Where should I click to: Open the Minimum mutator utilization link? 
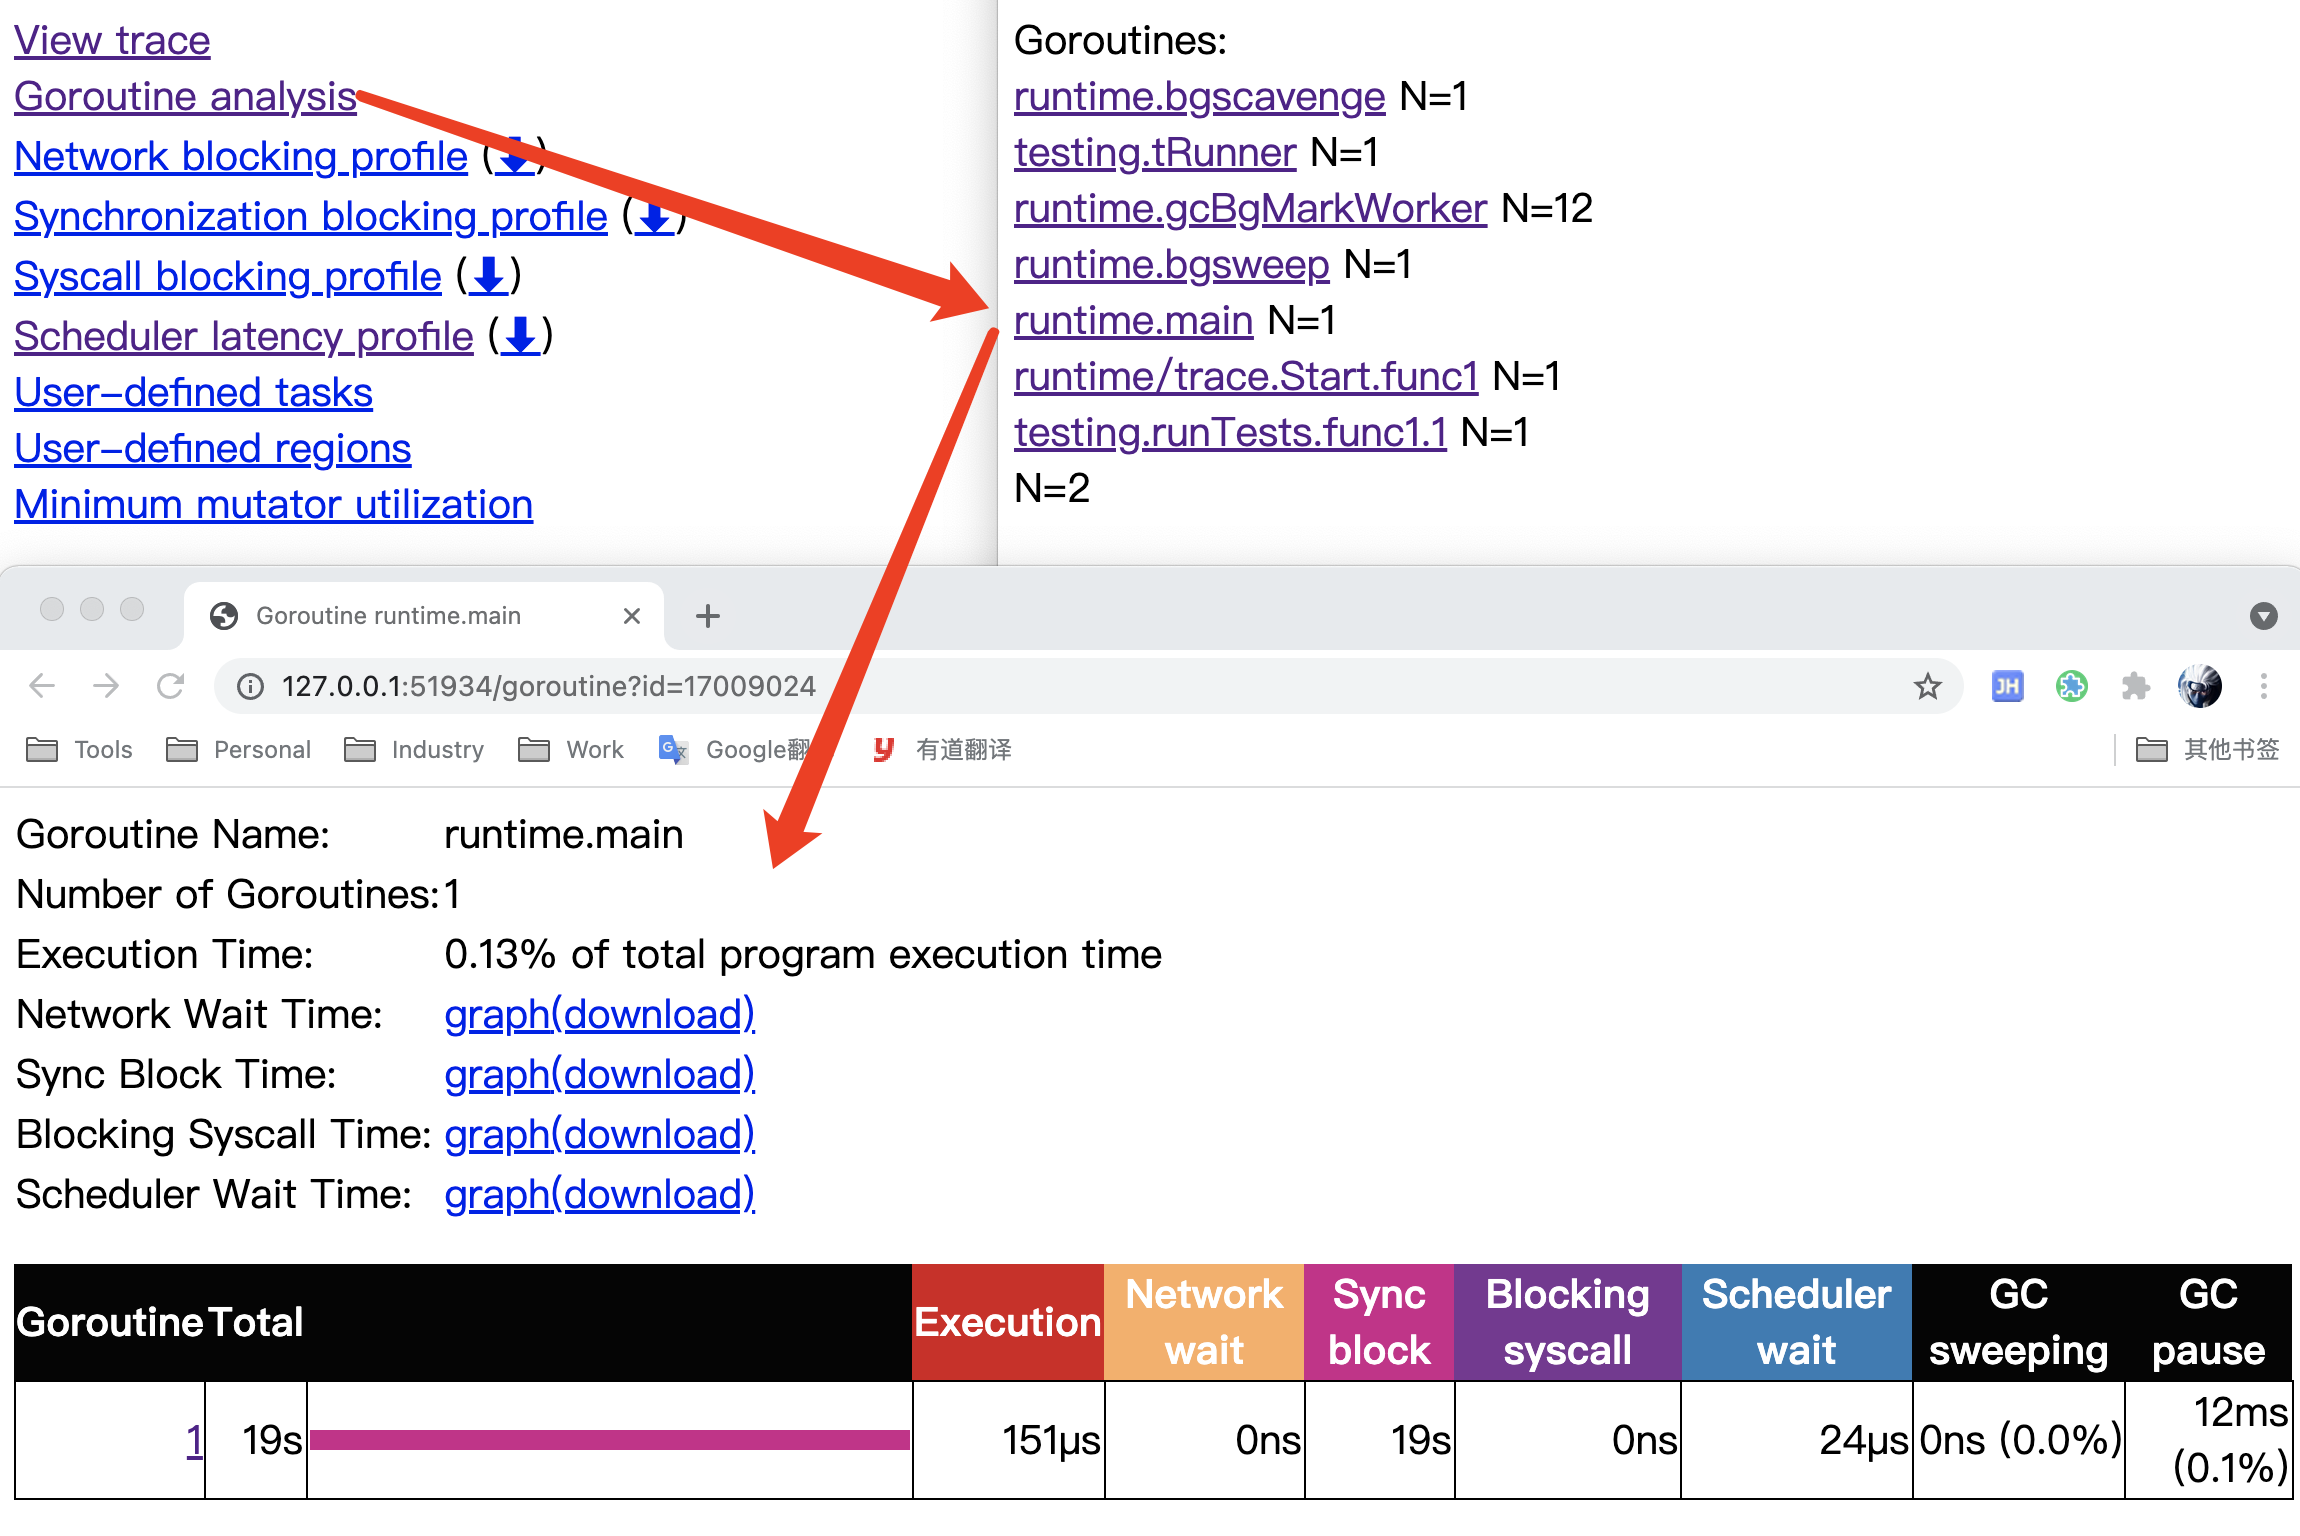pos(273,504)
